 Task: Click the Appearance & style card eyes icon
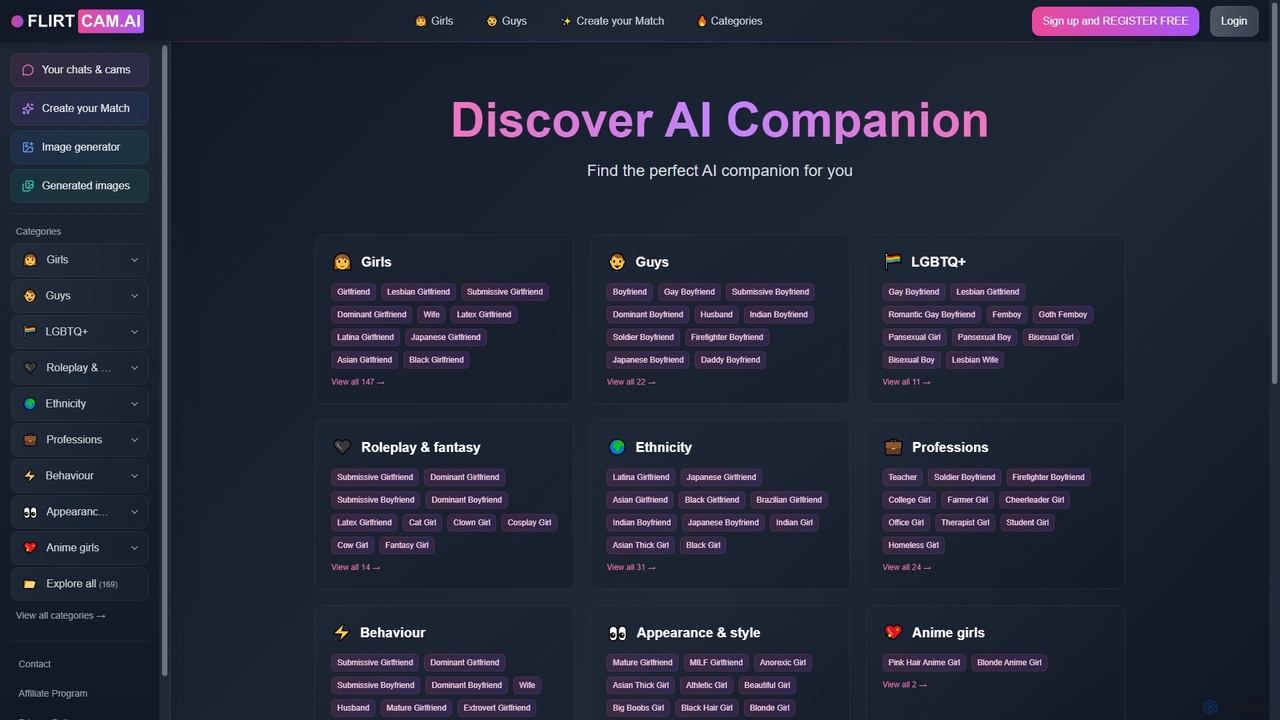tap(617, 632)
